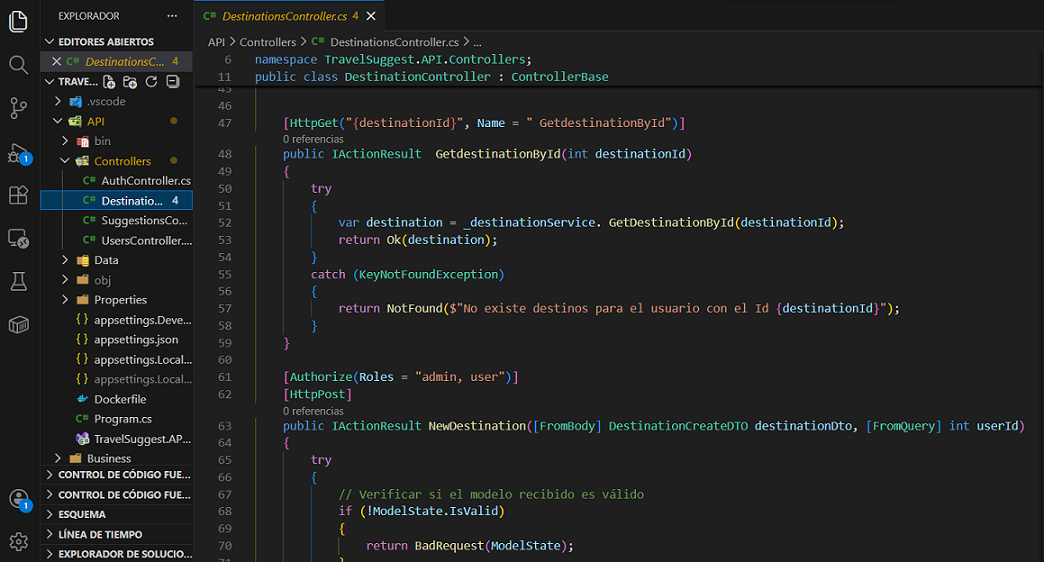
Task: Open the Explorer view in activity bar
Action: [19, 21]
